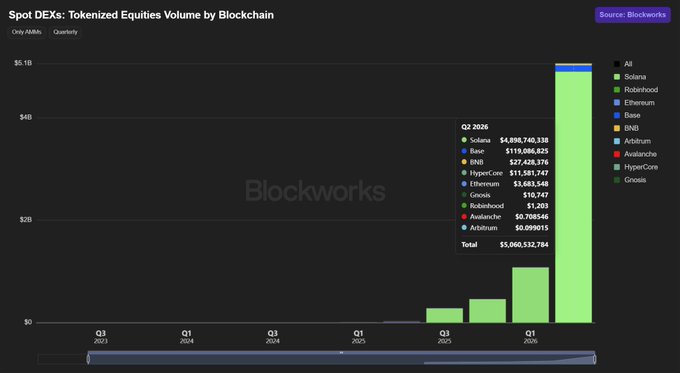The width and height of the screenshot is (680, 373).
Task: Click the Q1 2026 bar
Action: pyautogui.click(x=530, y=295)
